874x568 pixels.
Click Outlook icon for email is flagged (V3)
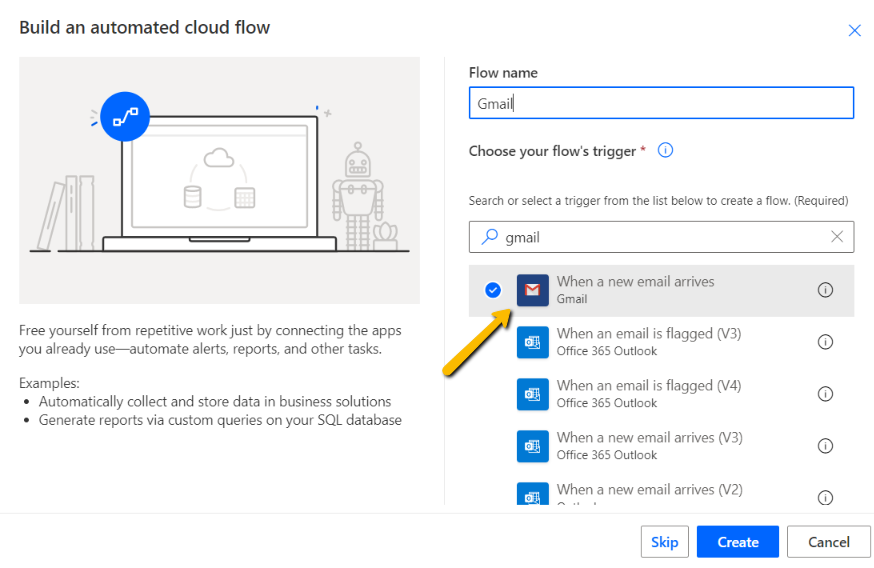(x=532, y=342)
